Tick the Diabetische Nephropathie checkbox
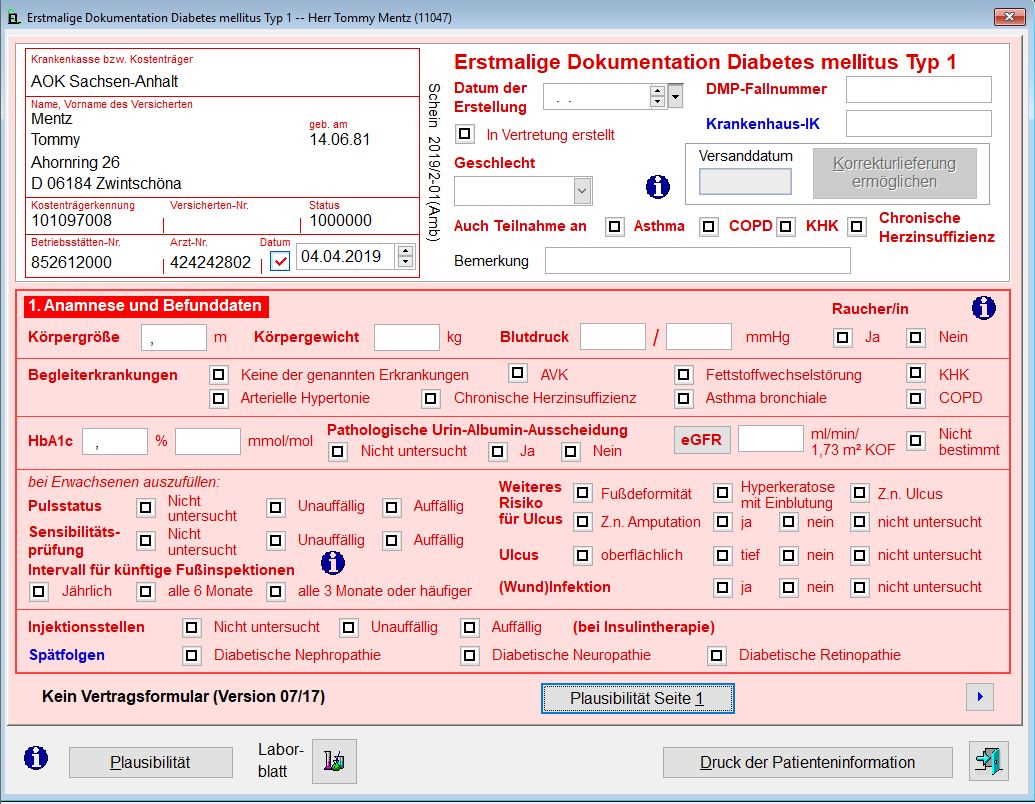The image size is (1035, 804). pyautogui.click(x=192, y=656)
